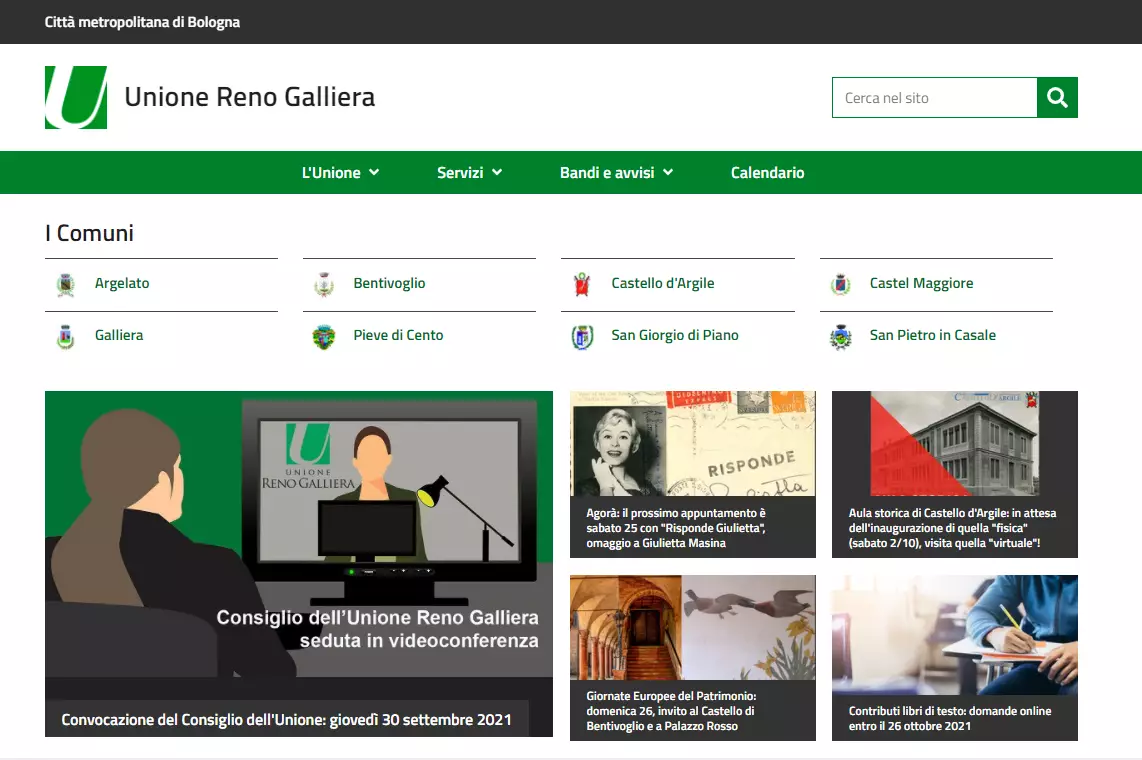Open the Servizi dropdown menu
This screenshot has height=760, width=1142.
click(469, 173)
